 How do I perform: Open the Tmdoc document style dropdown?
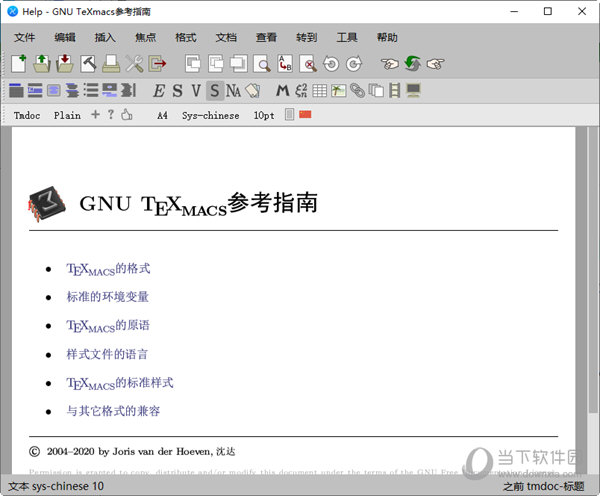pyautogui.click(x=27, y=115)
